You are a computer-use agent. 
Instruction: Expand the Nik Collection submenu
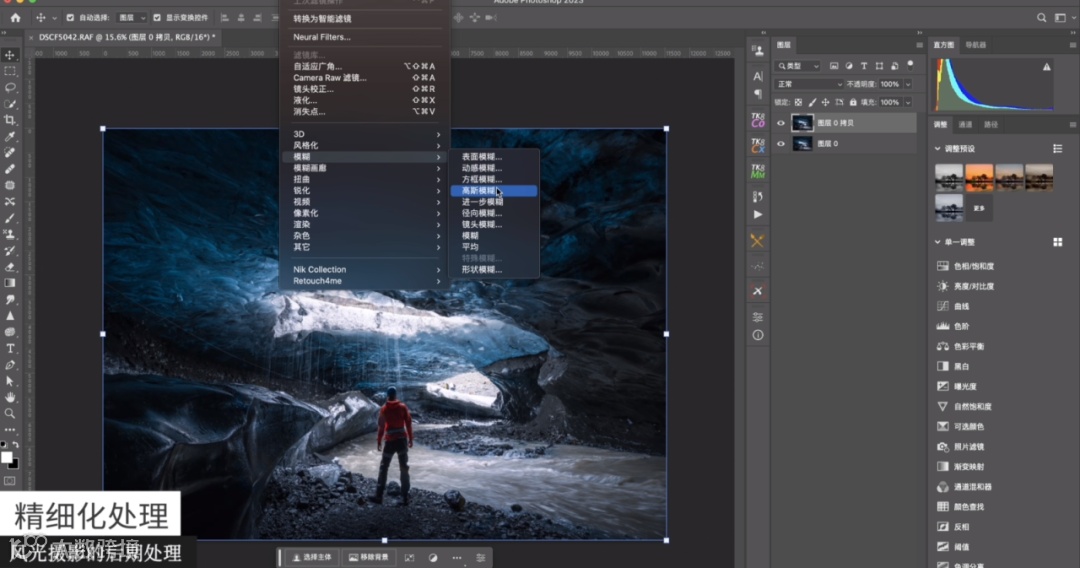tap(366, 269)
